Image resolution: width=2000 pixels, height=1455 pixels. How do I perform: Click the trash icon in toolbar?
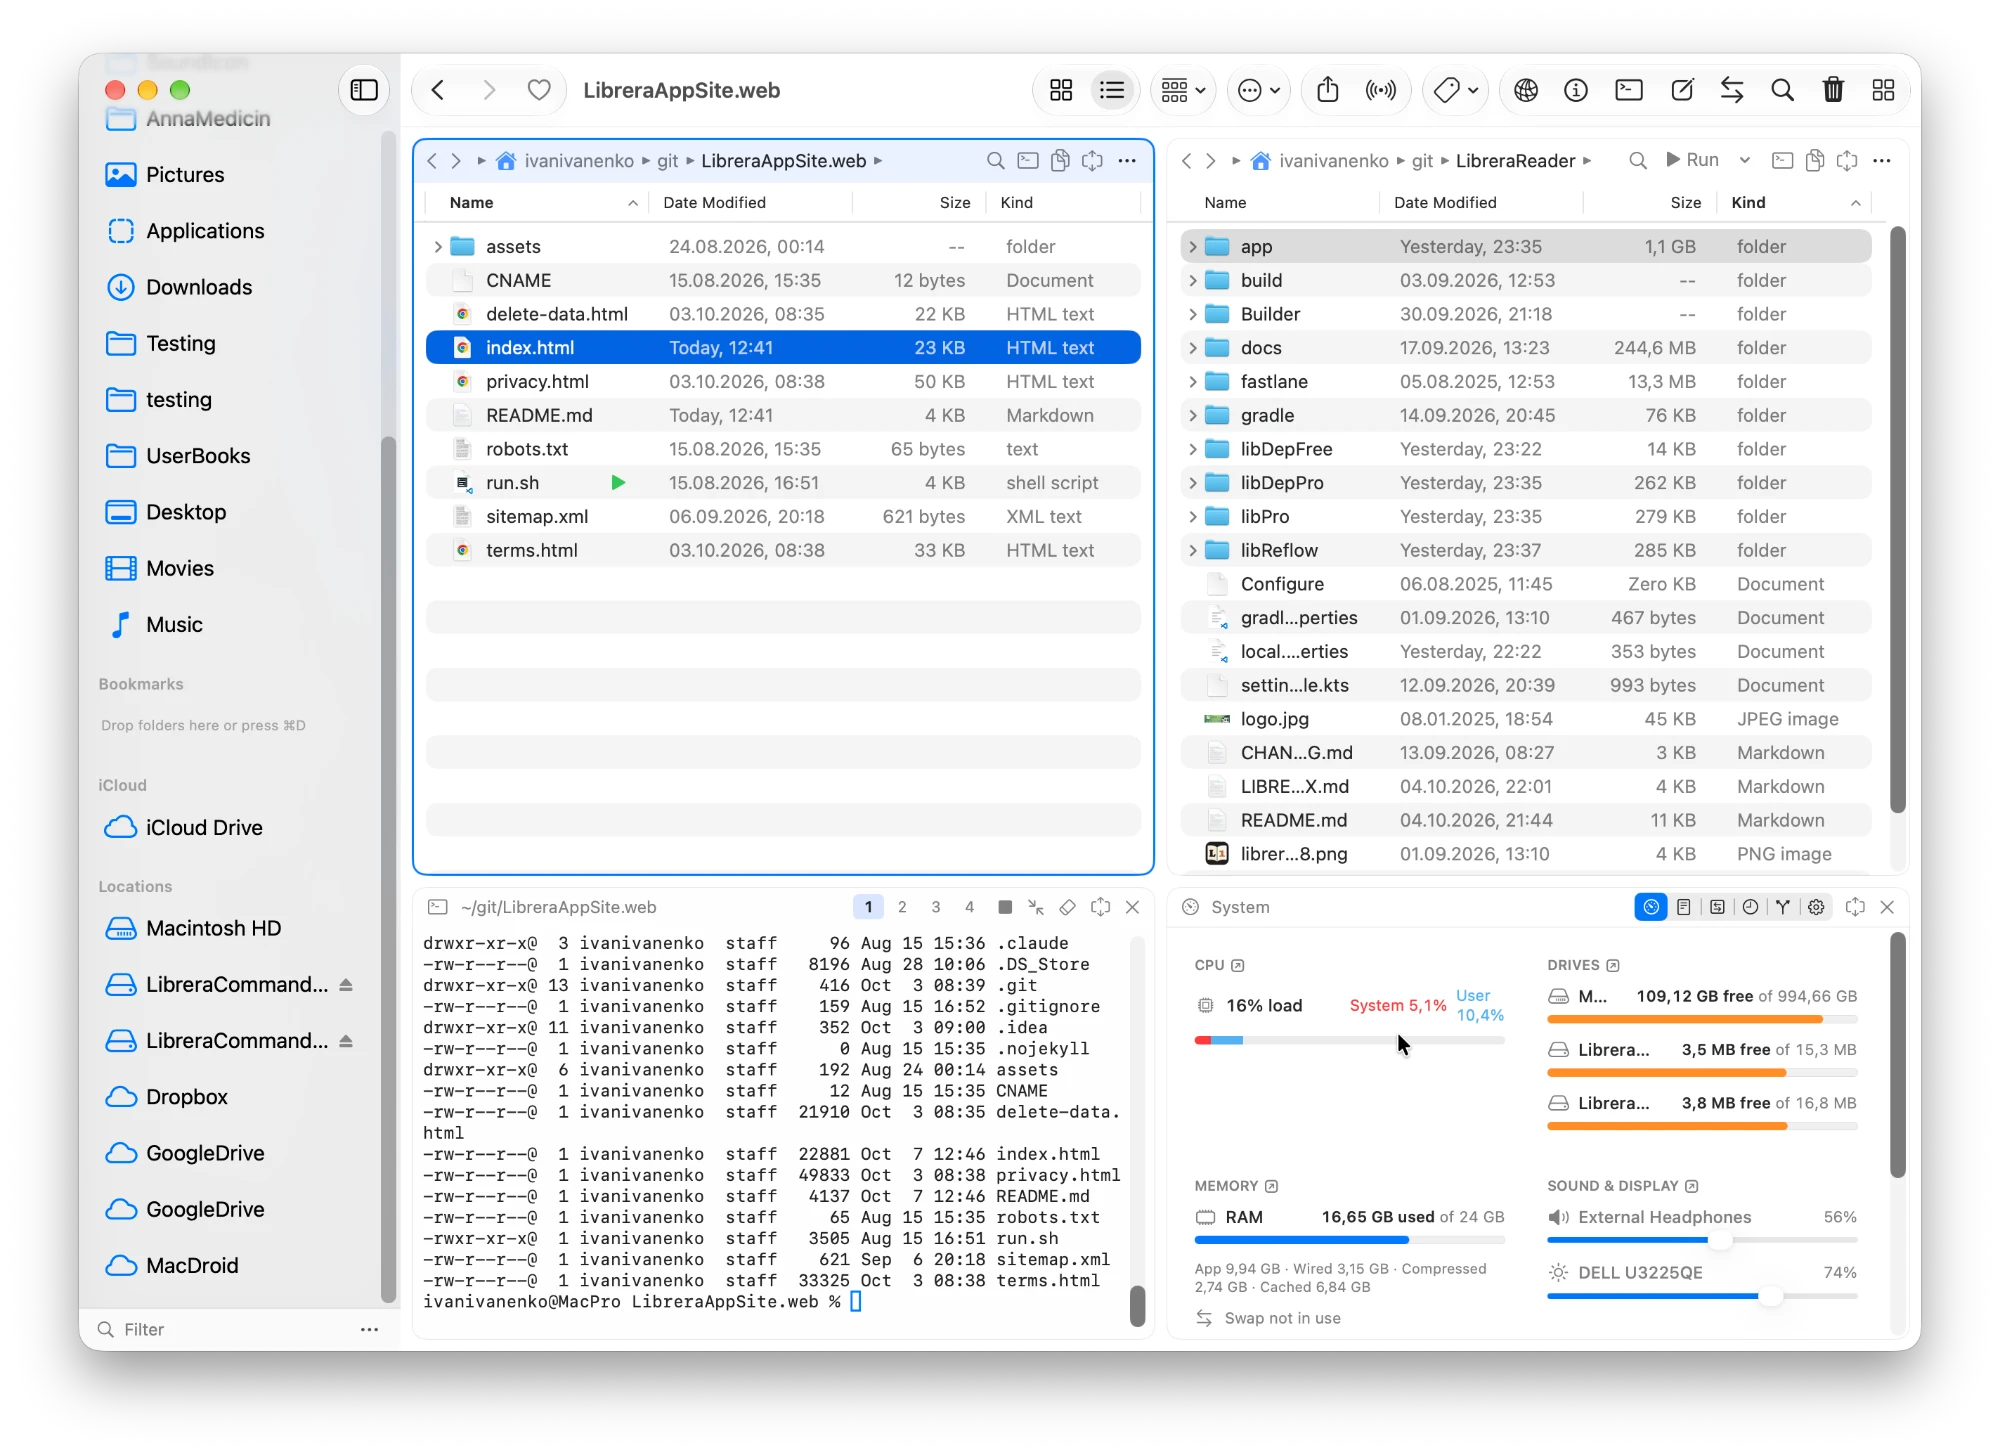(x=1833, y=90)
